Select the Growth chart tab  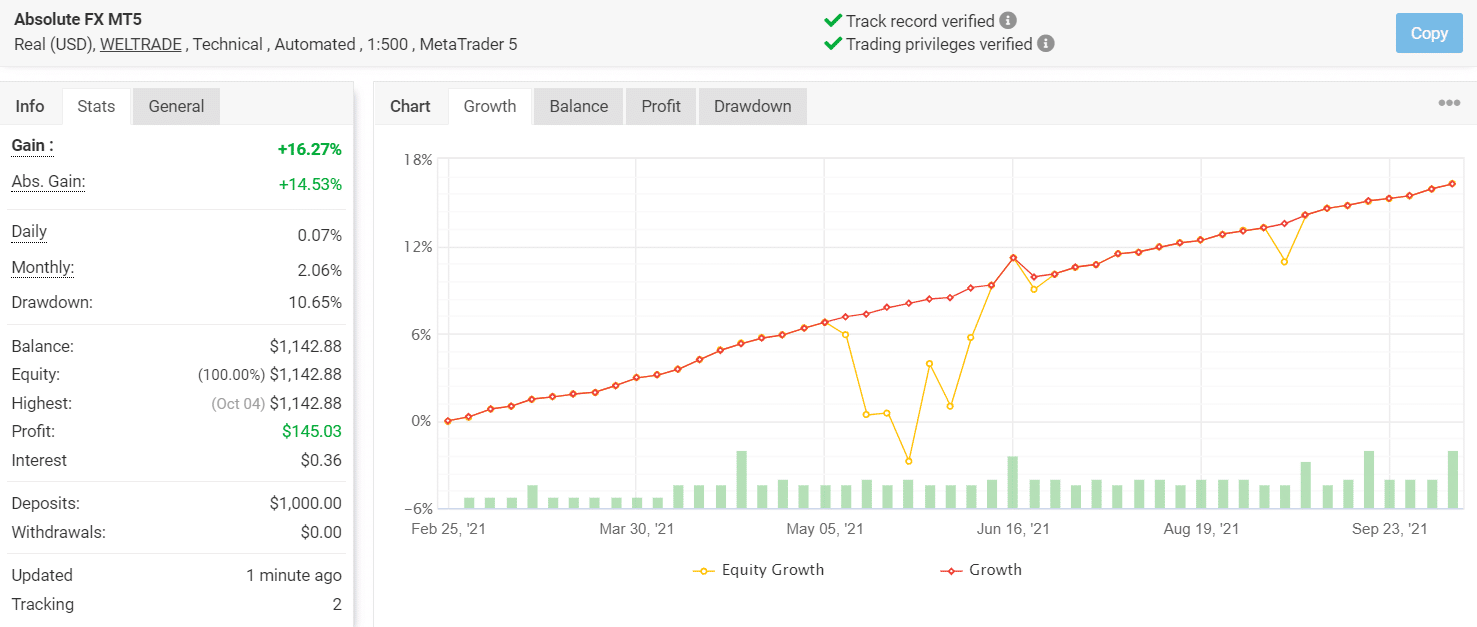pos(490,106)
